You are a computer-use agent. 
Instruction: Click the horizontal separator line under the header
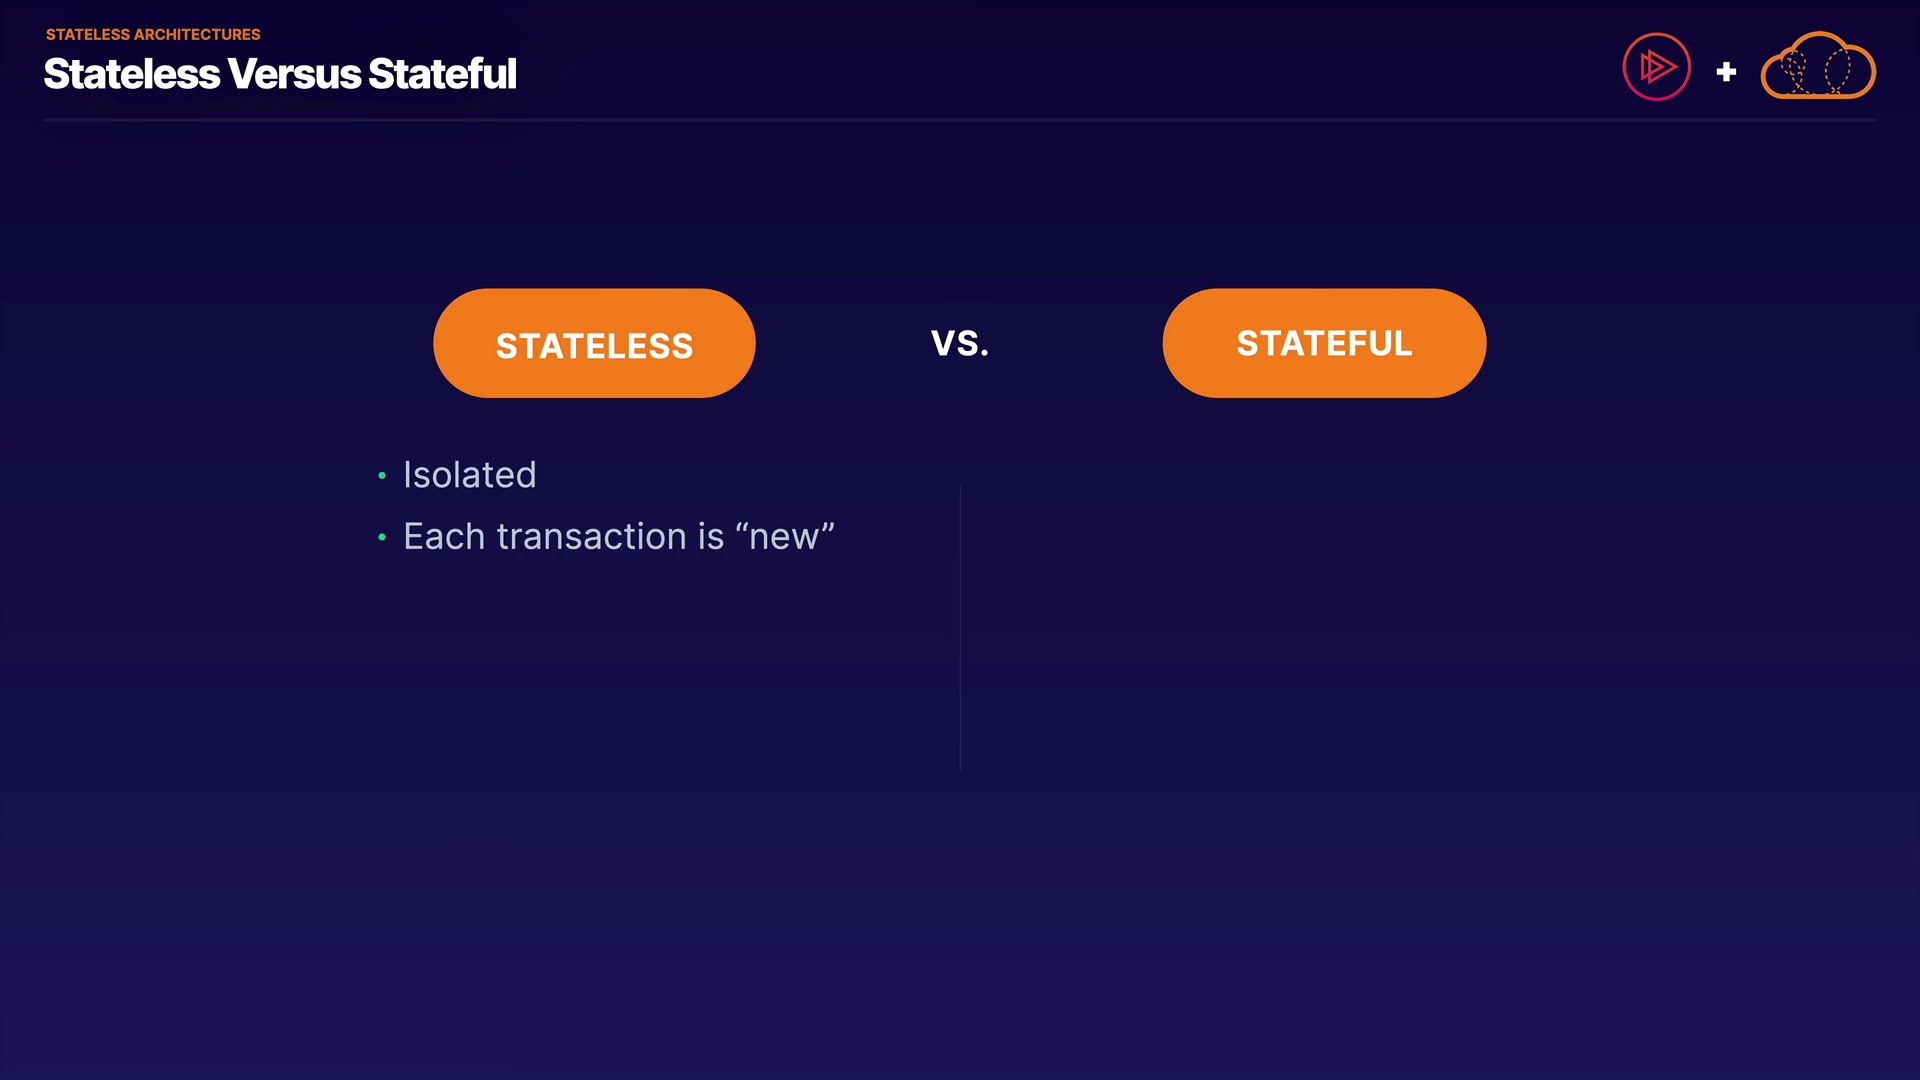pyautogui.click(x=960, y=120)
